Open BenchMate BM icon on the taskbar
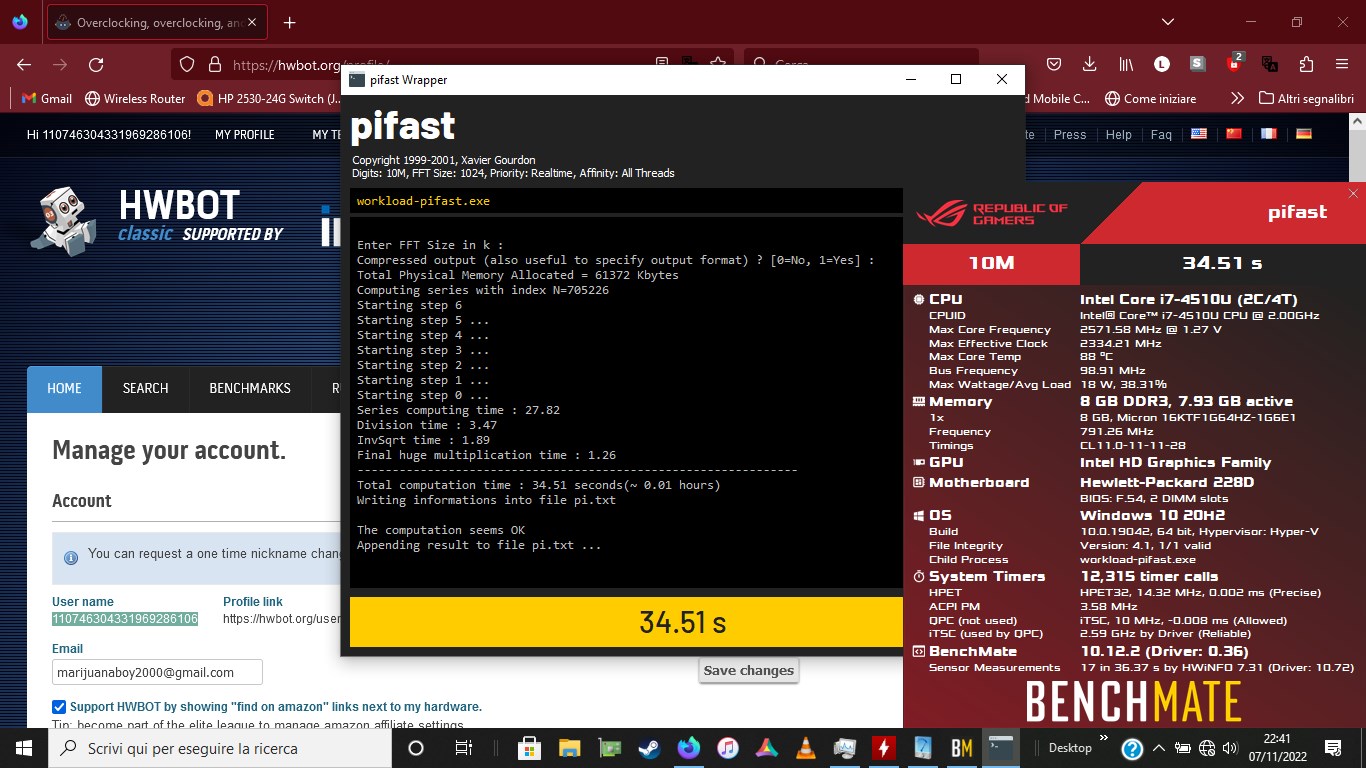 962,748
